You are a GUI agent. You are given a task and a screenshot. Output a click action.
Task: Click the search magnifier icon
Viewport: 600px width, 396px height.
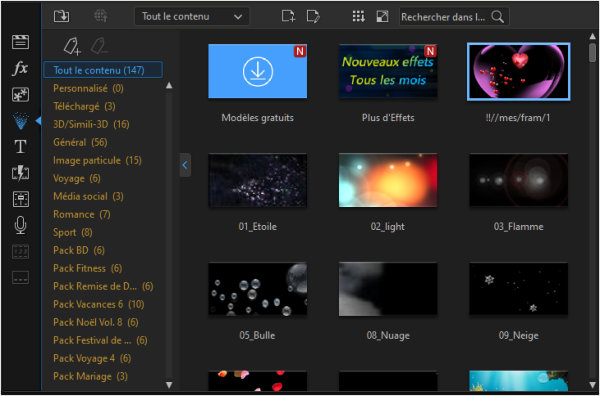coord(497,17)
